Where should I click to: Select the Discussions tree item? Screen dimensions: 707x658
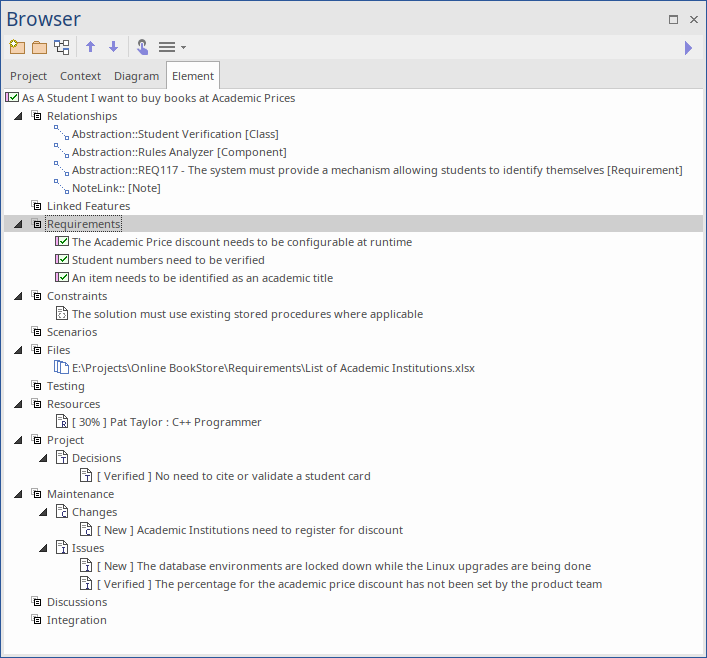(77, 602)
